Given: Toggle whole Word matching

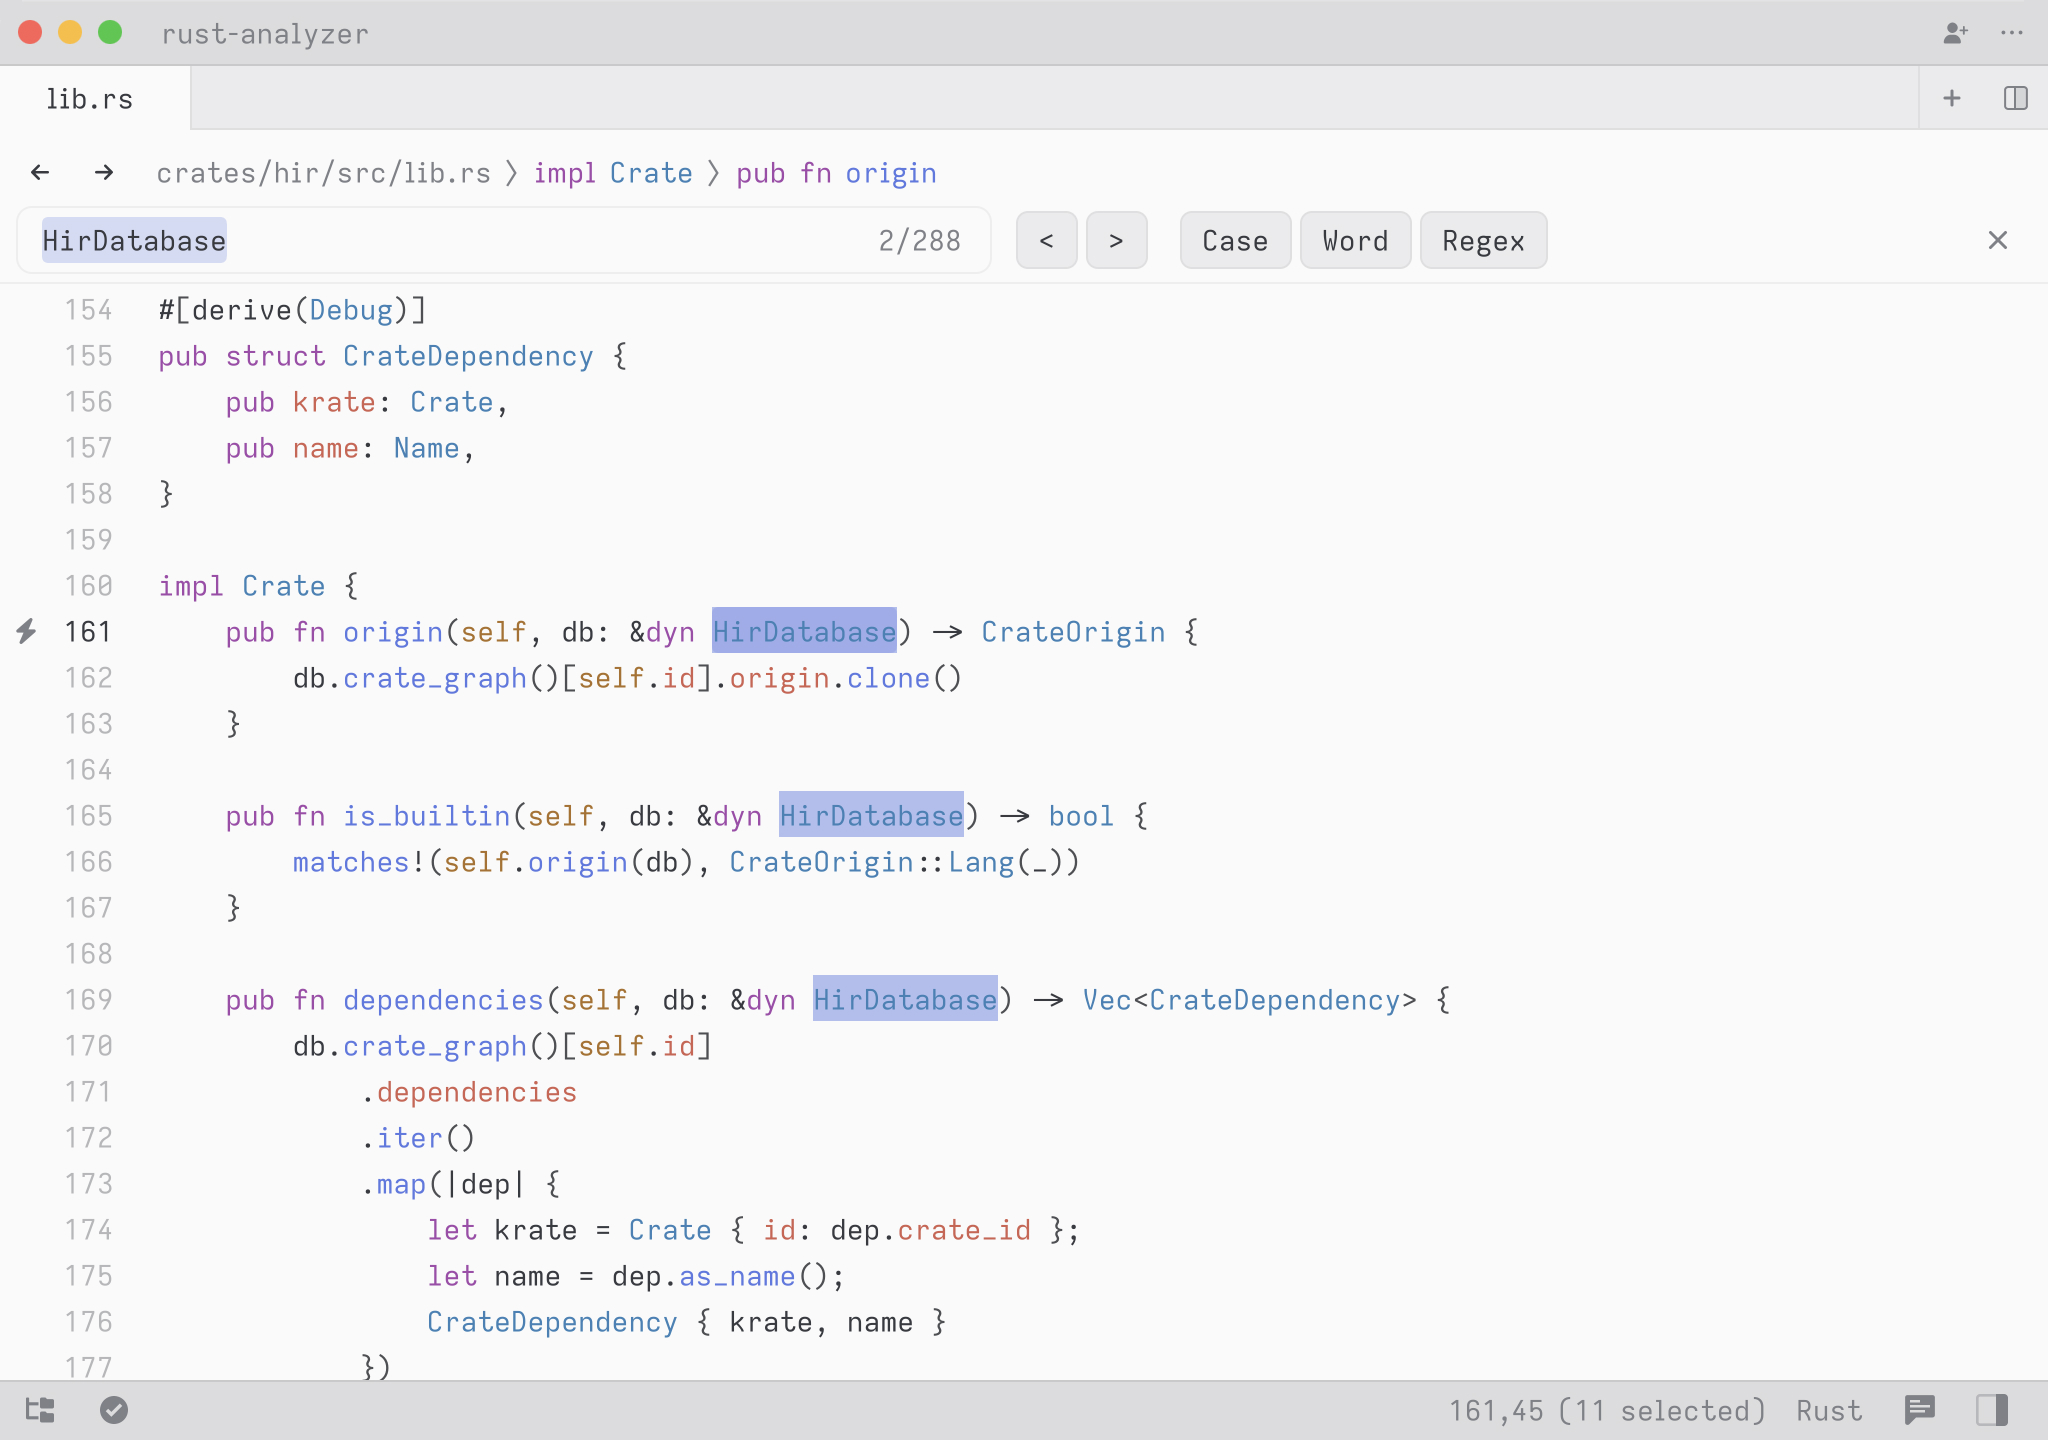Looking at the screenshot, I should (x=1355, y=241).
